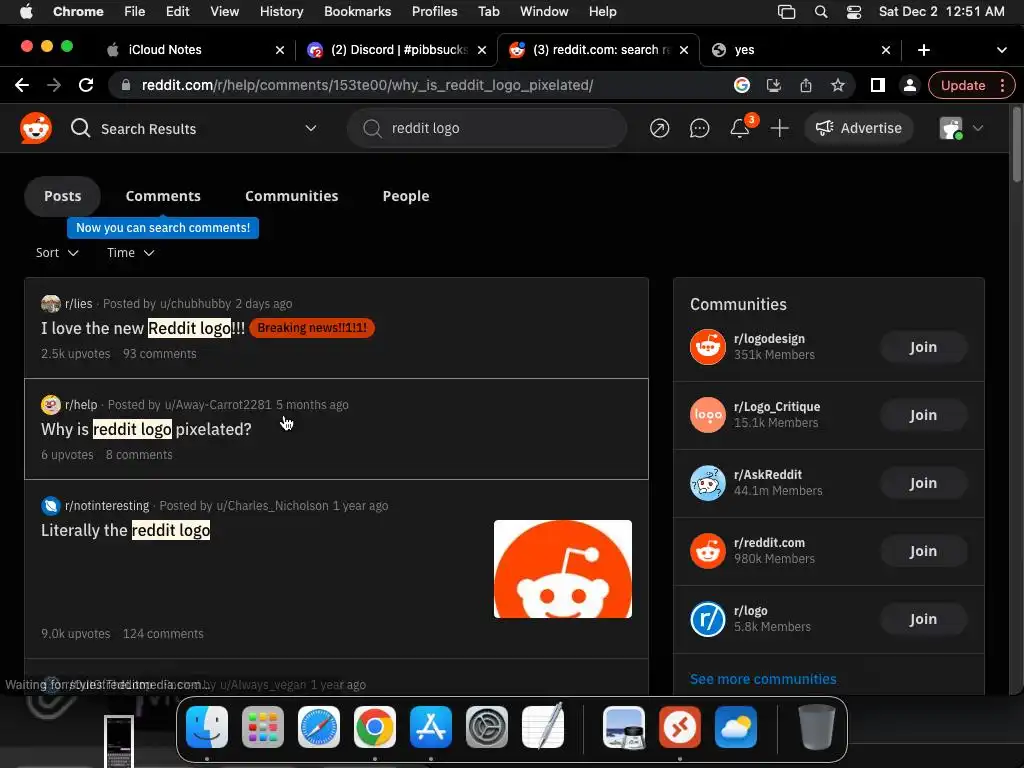Click the share page icon in address bar
Image resolution: width=1024 pixels, height=768 pixels.
806,85
